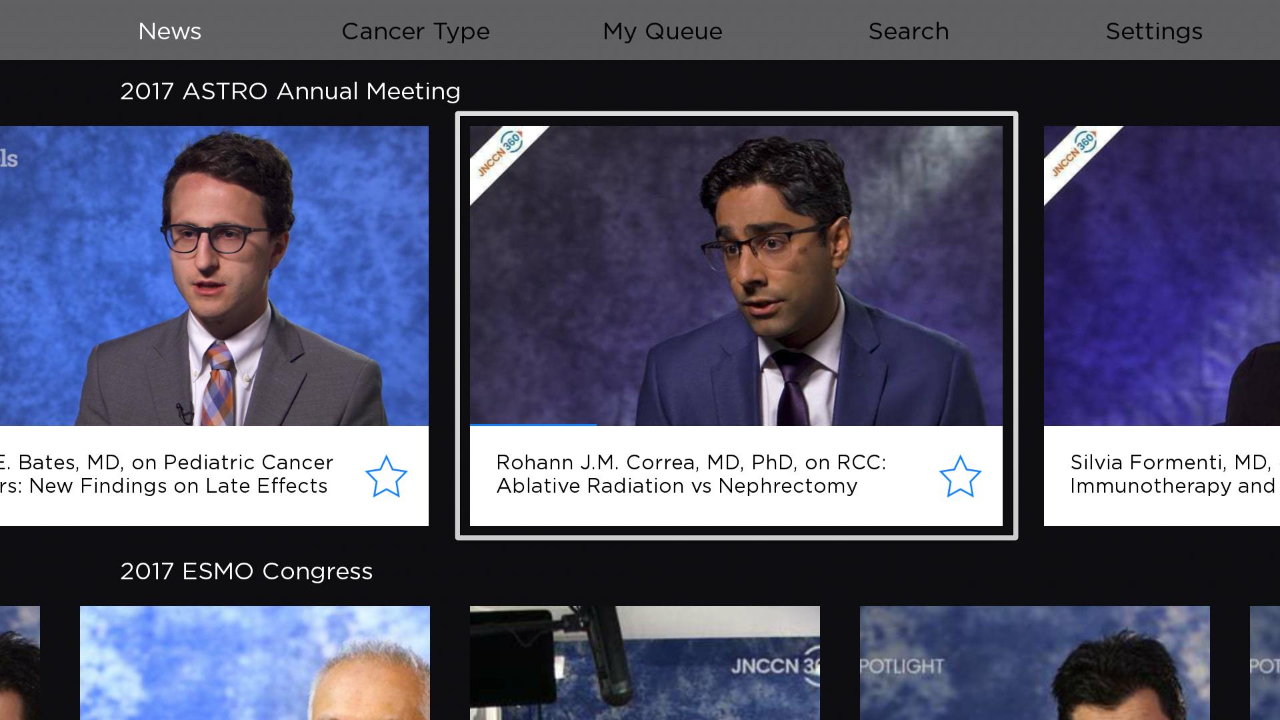Open the News tab
Viewport: 1280px width, 720px height.
point(170,31)
